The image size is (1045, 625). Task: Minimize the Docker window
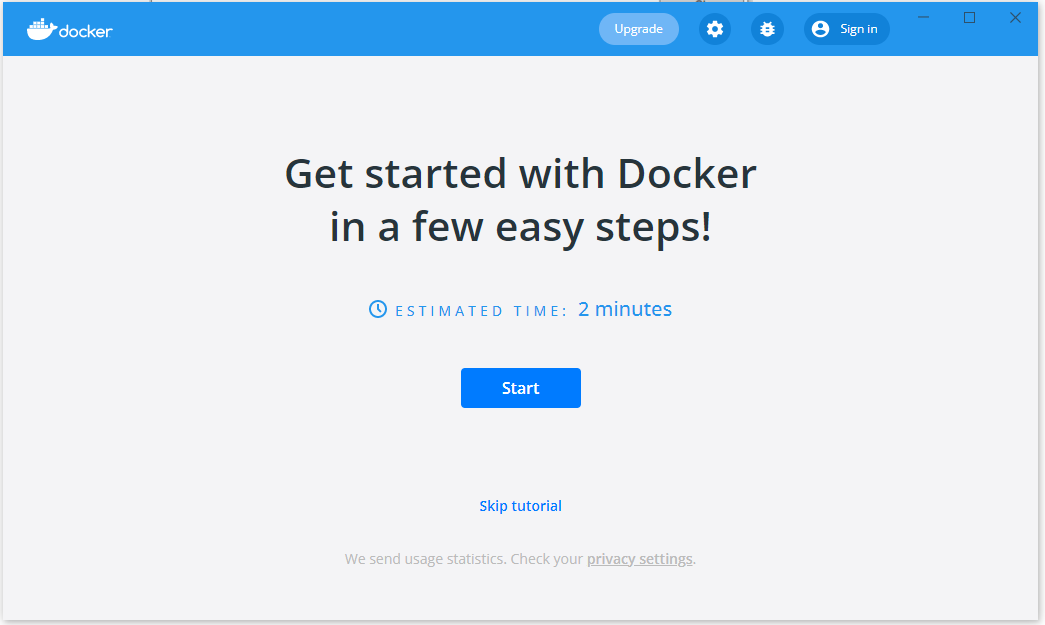click(923, 18)
